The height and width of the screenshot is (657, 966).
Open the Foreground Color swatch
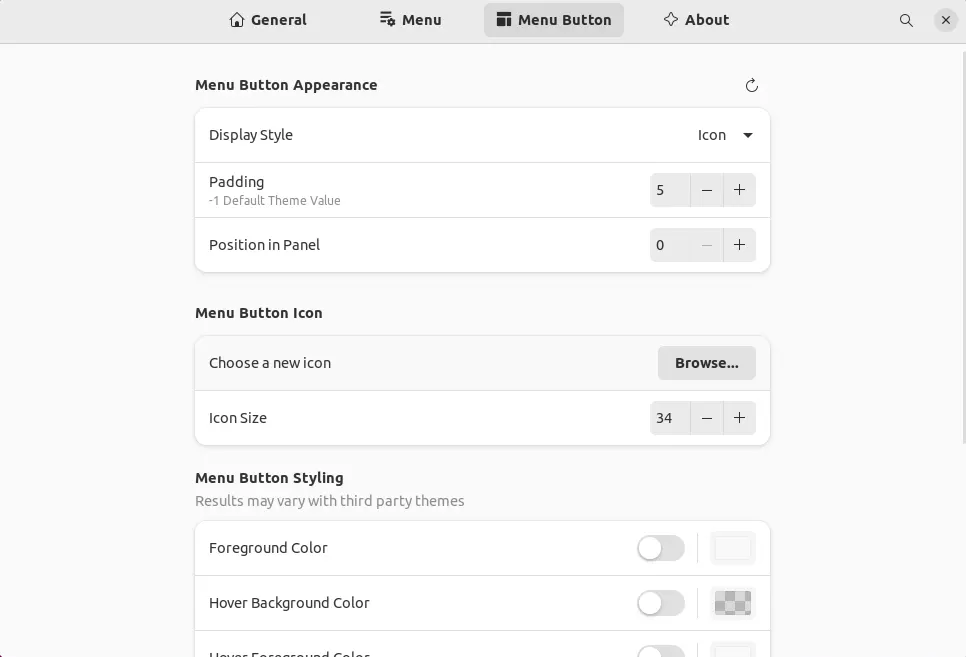732,548
